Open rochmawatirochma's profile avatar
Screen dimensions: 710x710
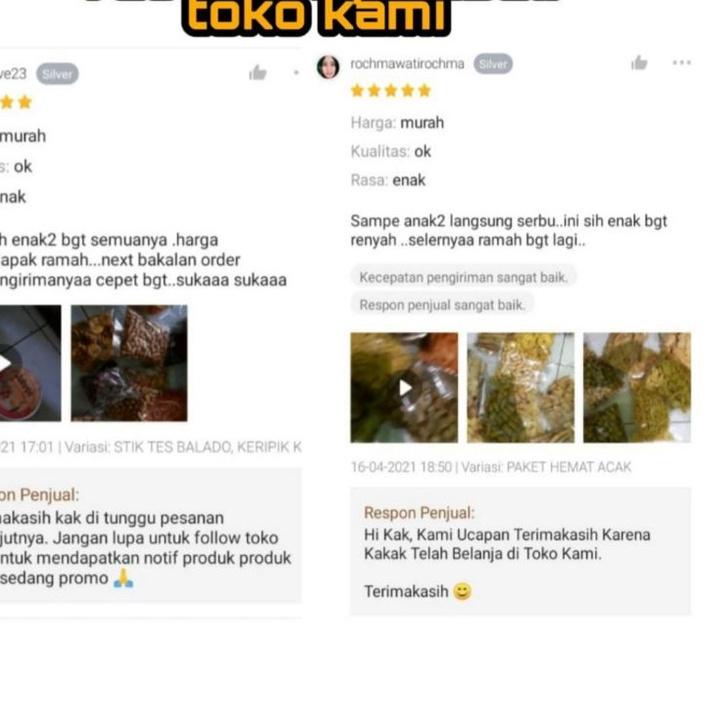(328, 67)
